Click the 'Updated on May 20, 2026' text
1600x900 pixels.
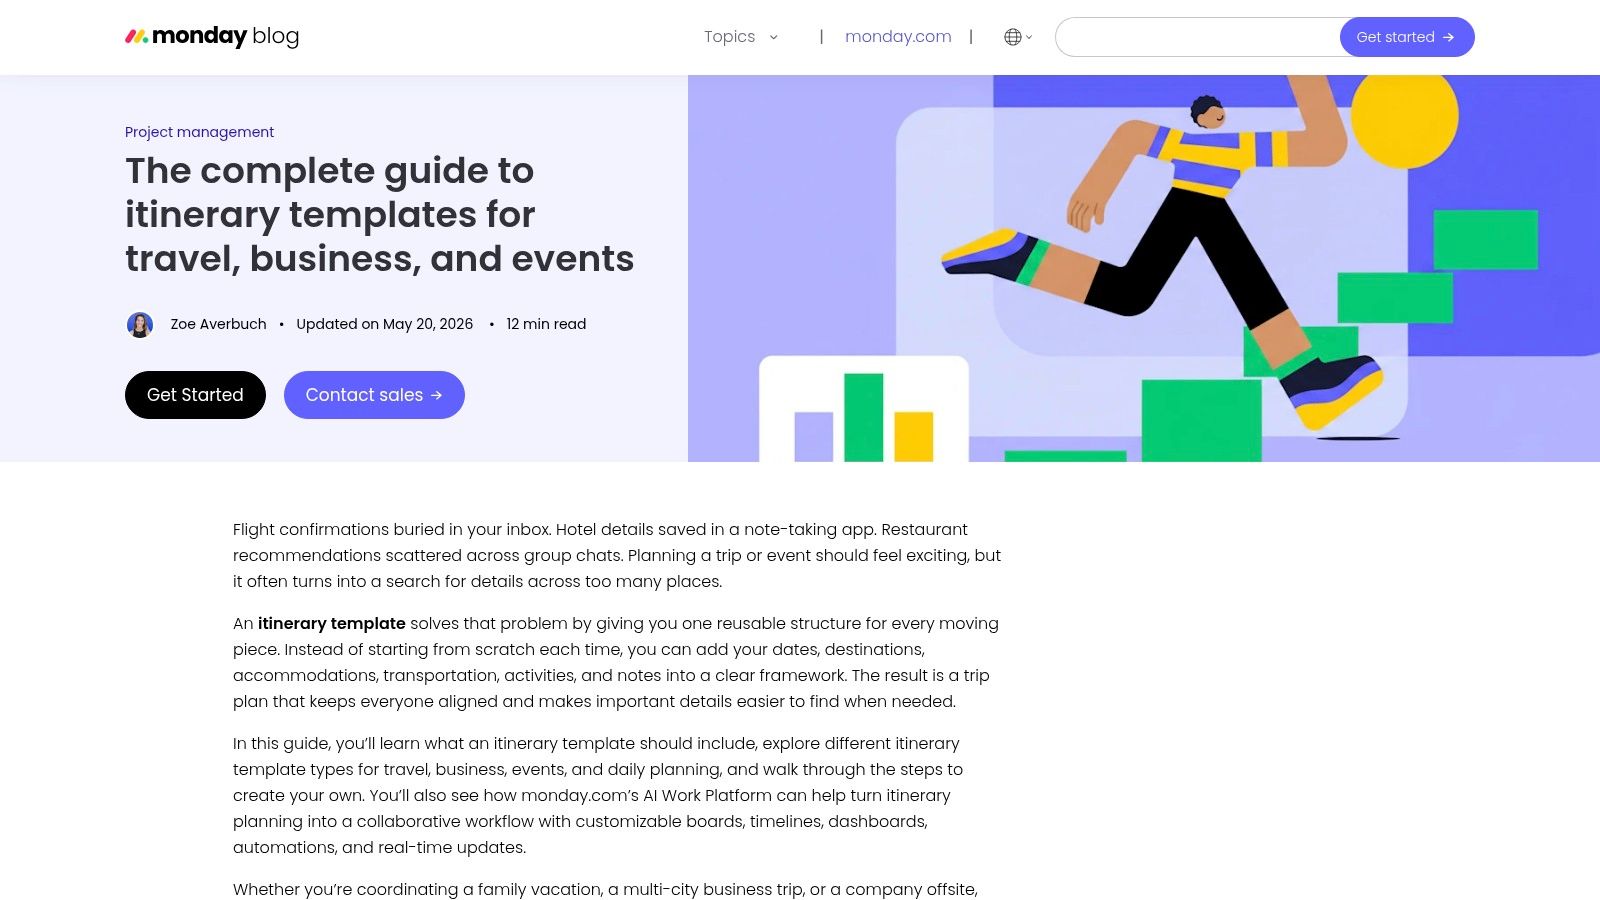click(384, 324)
